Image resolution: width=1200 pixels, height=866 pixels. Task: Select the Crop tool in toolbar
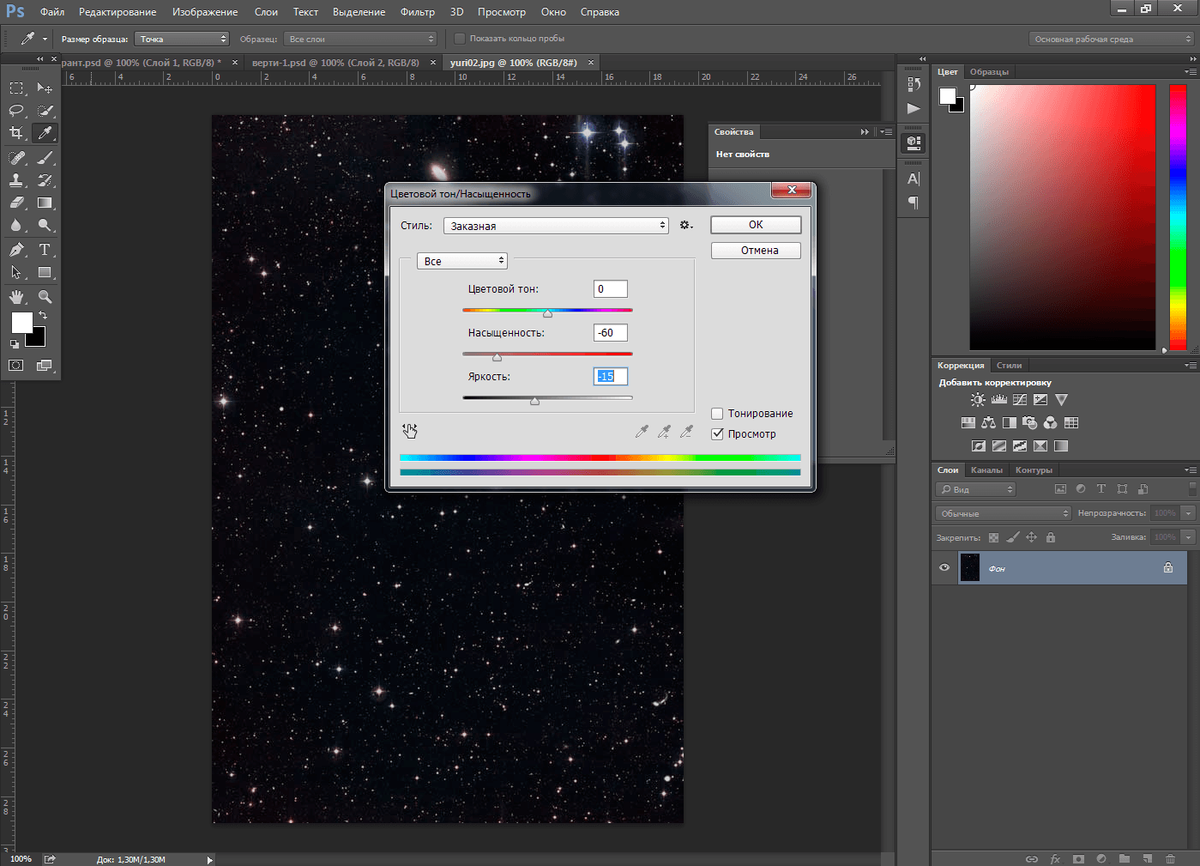[17, 133]
